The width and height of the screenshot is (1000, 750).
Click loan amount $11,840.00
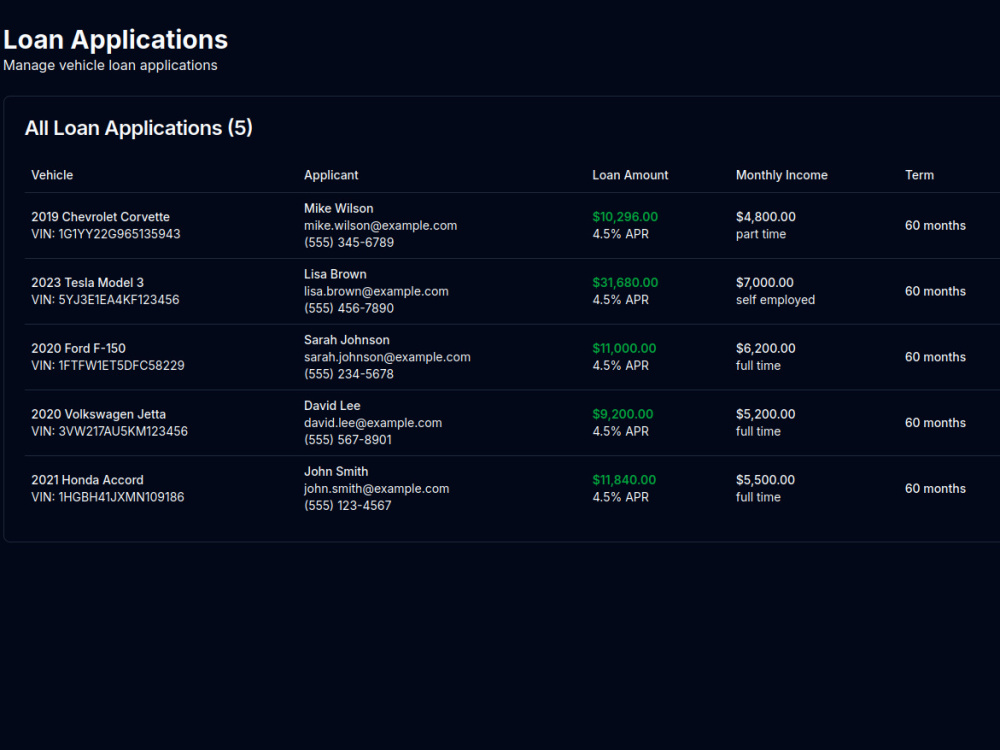(624, 480)
